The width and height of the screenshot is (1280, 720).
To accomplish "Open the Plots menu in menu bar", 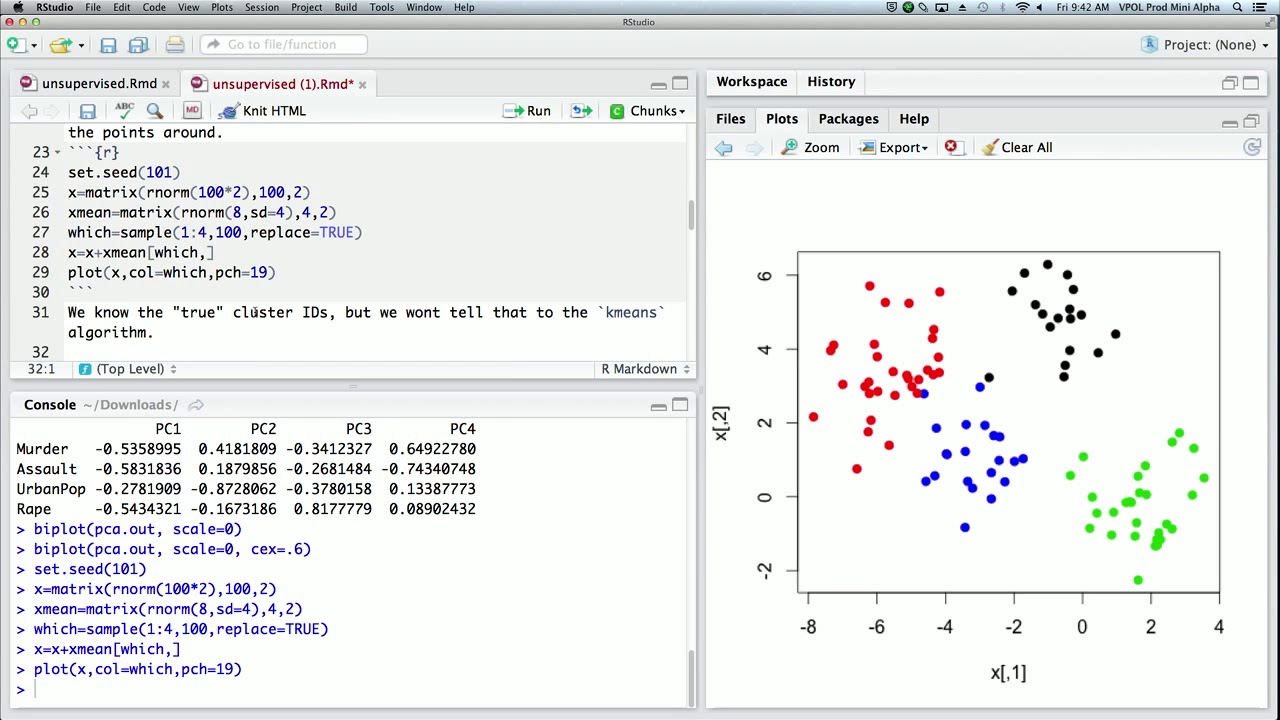I will pyautogui.click(x=222, y=7).
